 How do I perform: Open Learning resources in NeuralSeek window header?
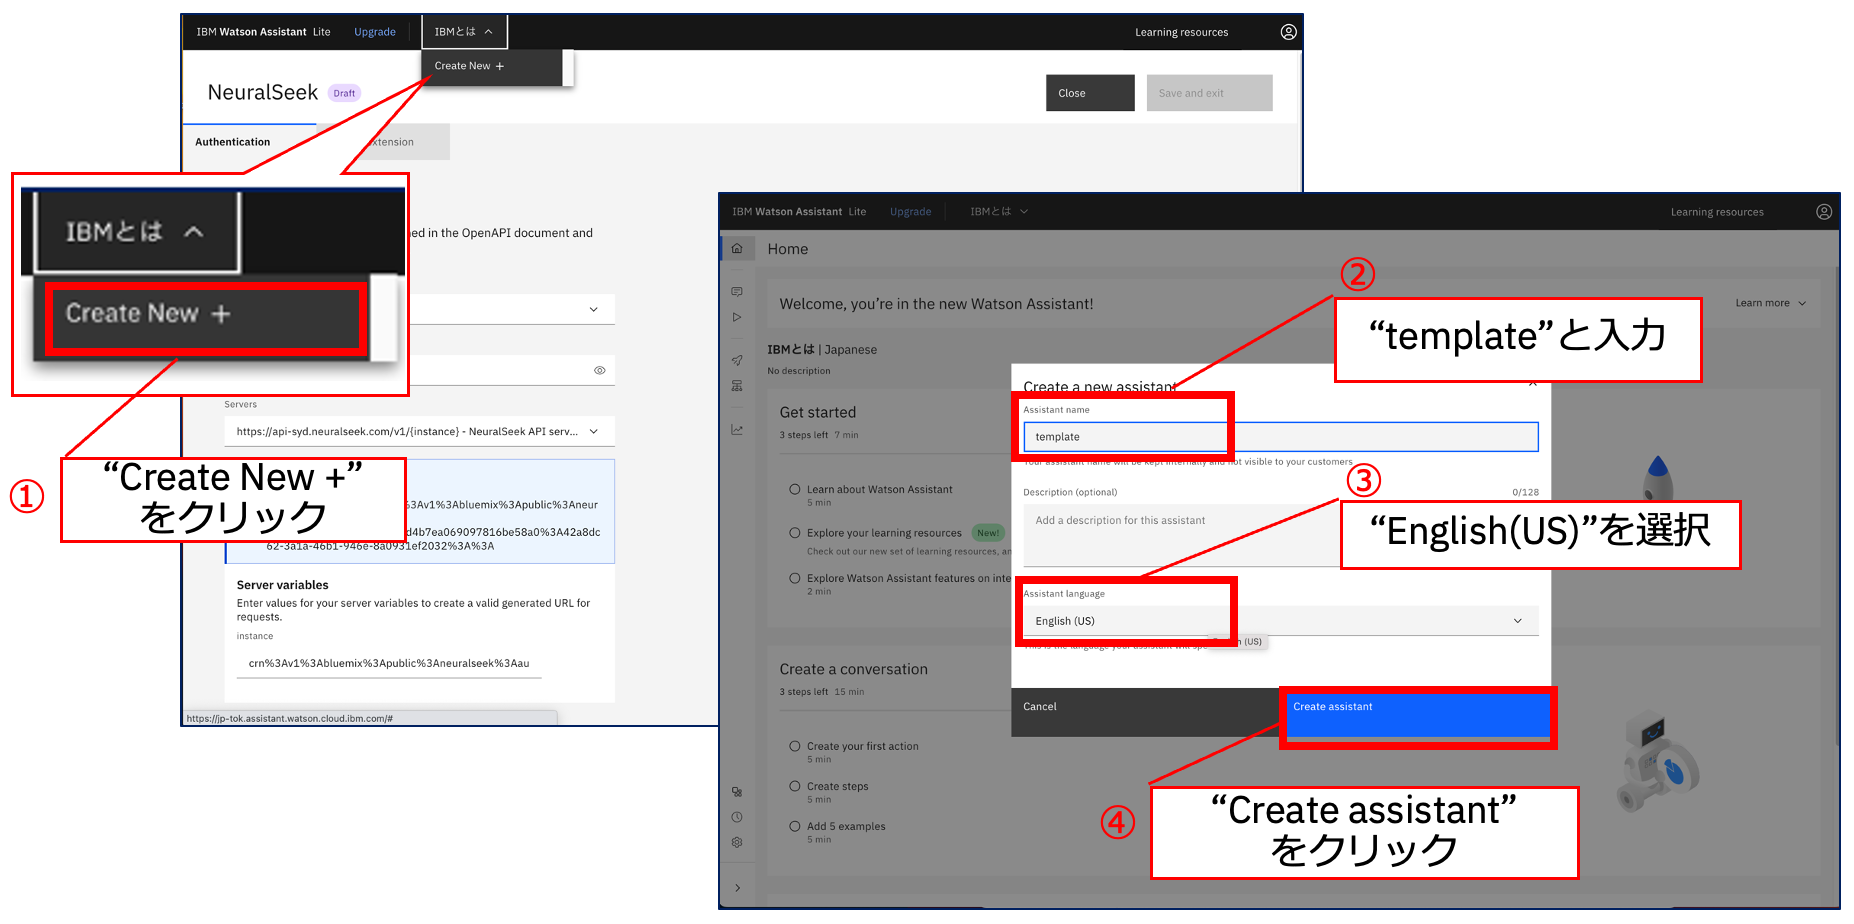[1182, 32]
